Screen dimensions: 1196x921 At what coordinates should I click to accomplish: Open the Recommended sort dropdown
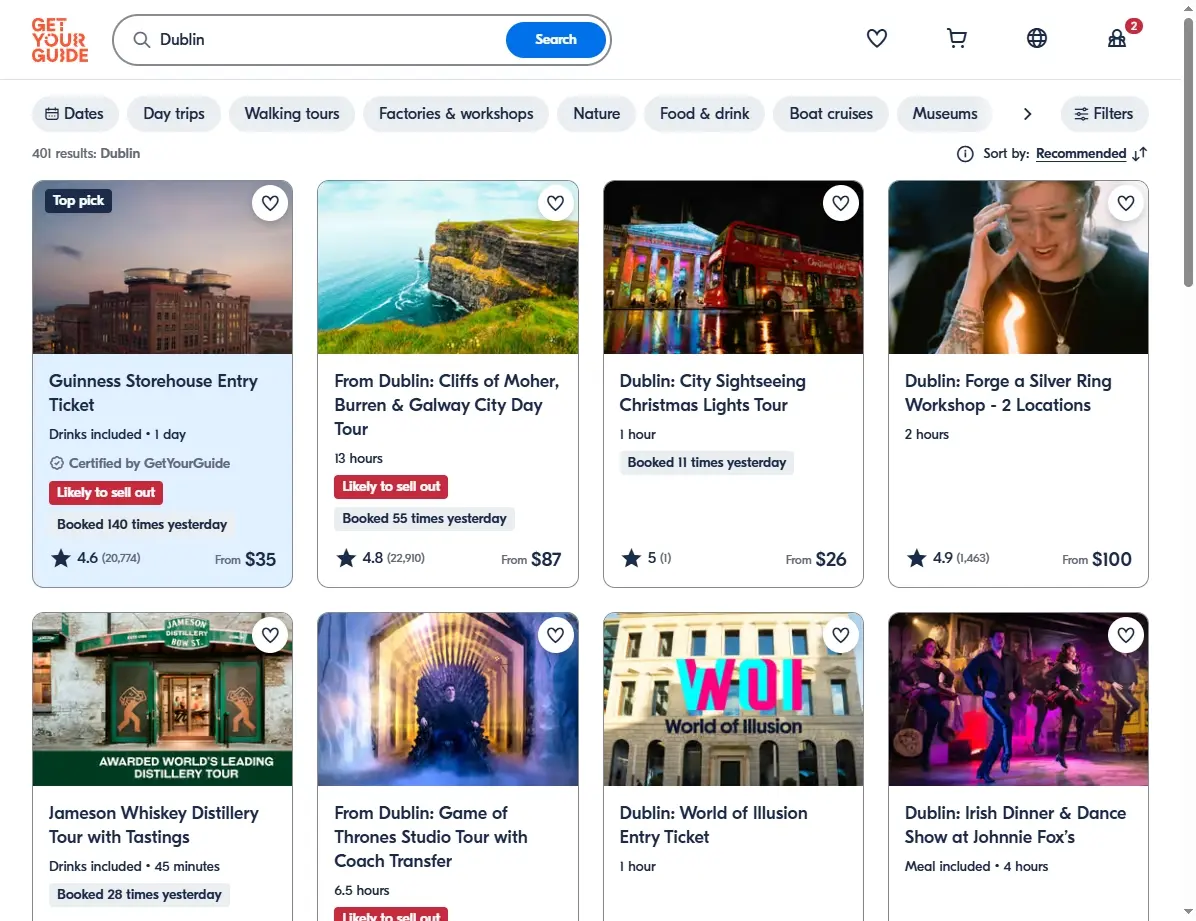(1081, 154)
